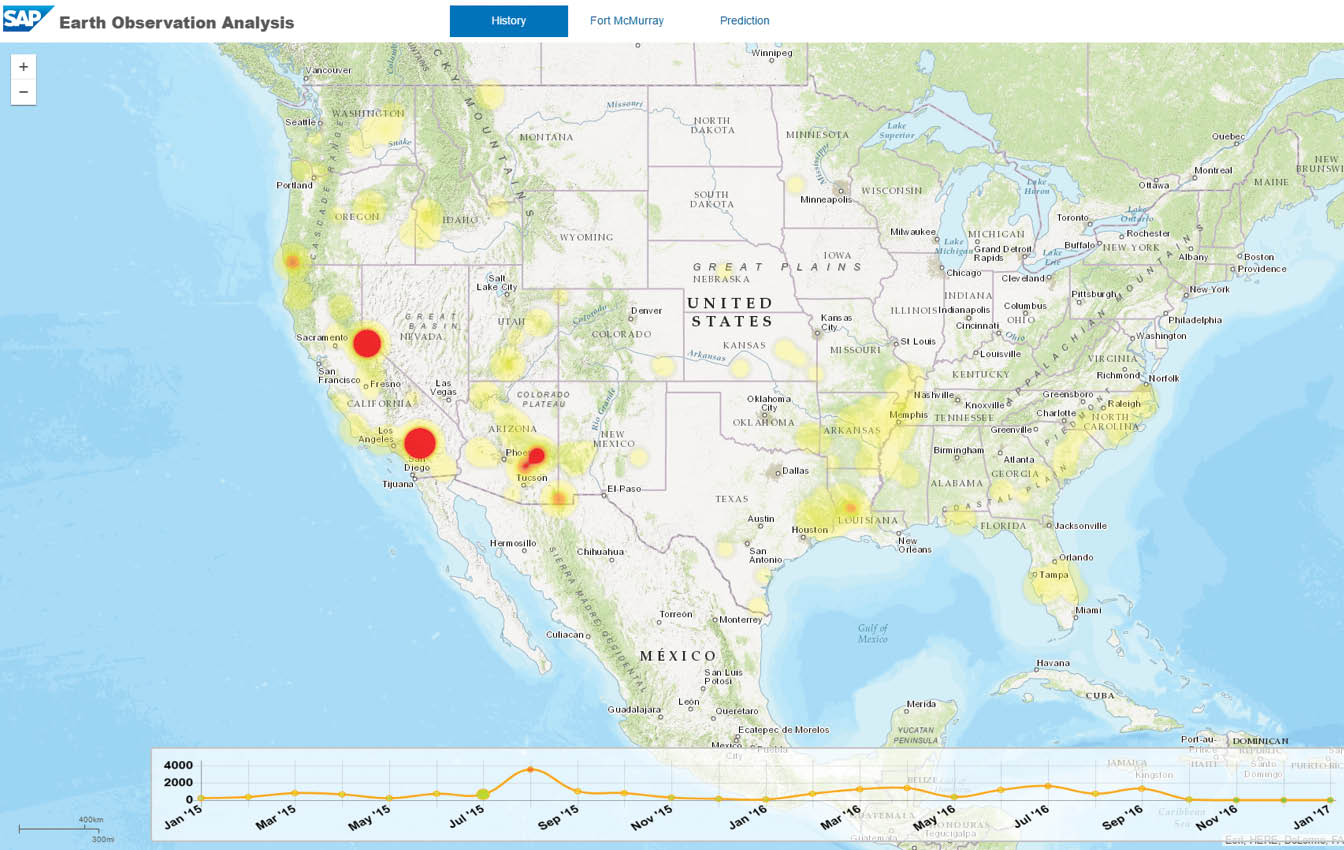The height and width of the screenshot is (850, 1344).
Task: Select the May '15 timeline data point
Action: click(389, 798)
